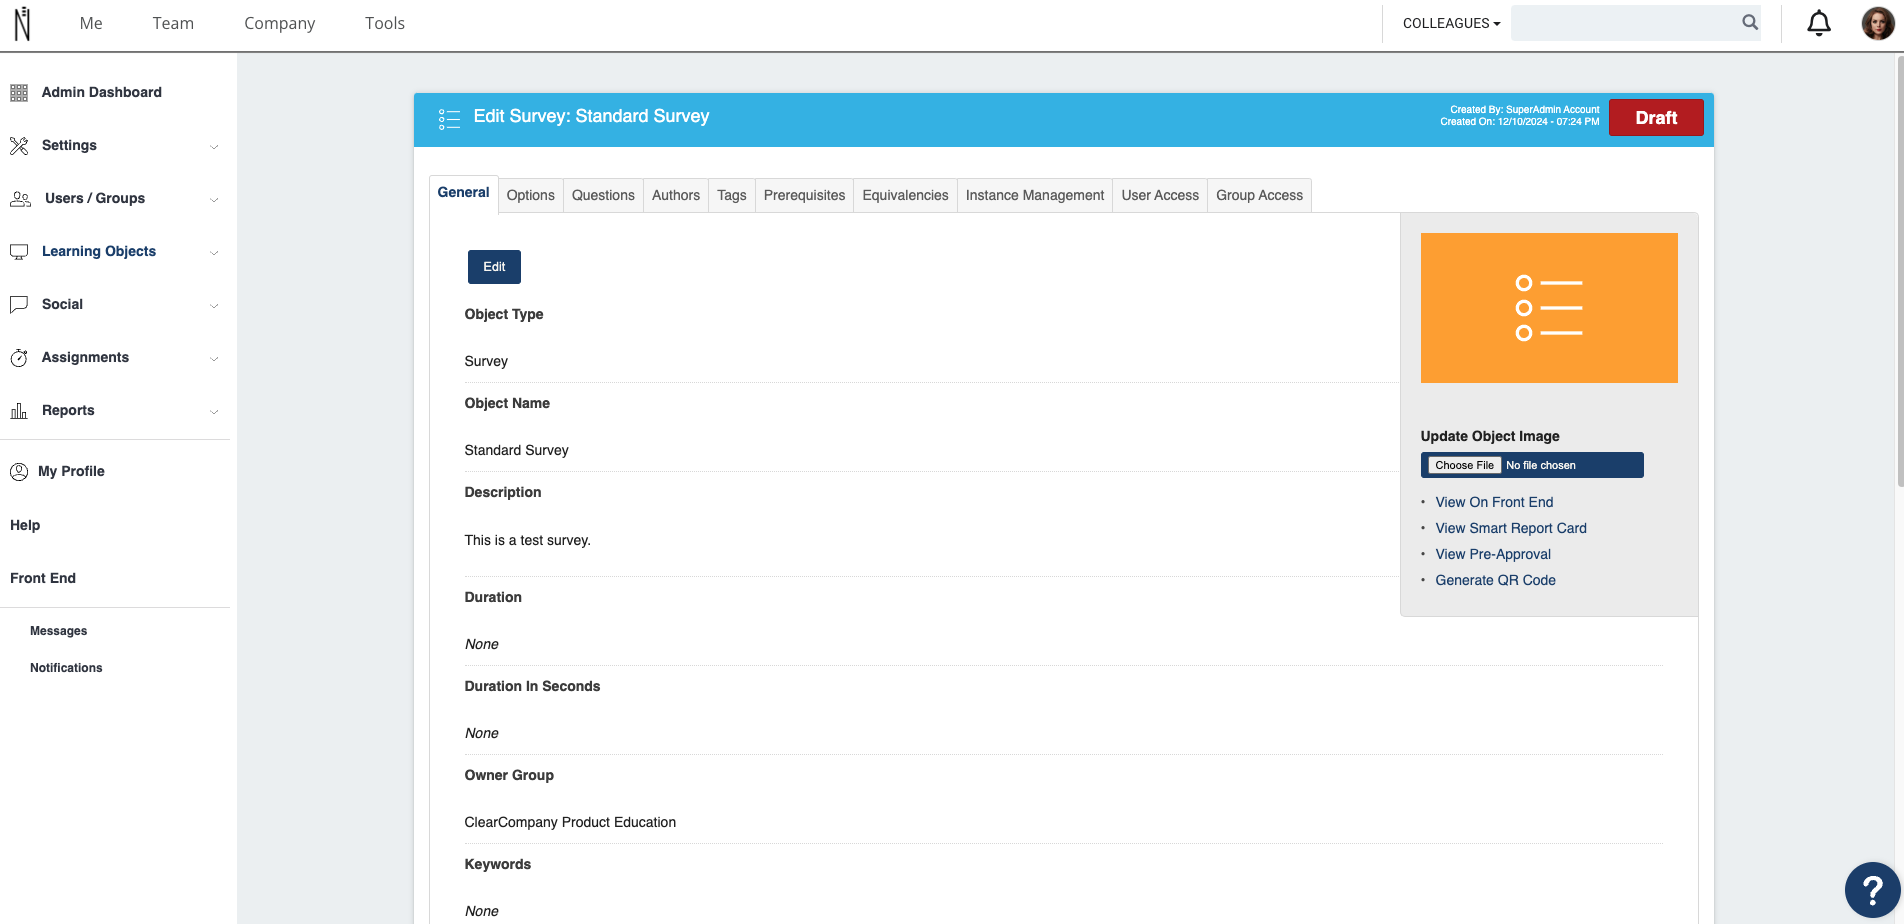Image resolution: width=1904 pixels, height=924 pixels.
Task: Select the User Access tab
Action: [1160, 195]
